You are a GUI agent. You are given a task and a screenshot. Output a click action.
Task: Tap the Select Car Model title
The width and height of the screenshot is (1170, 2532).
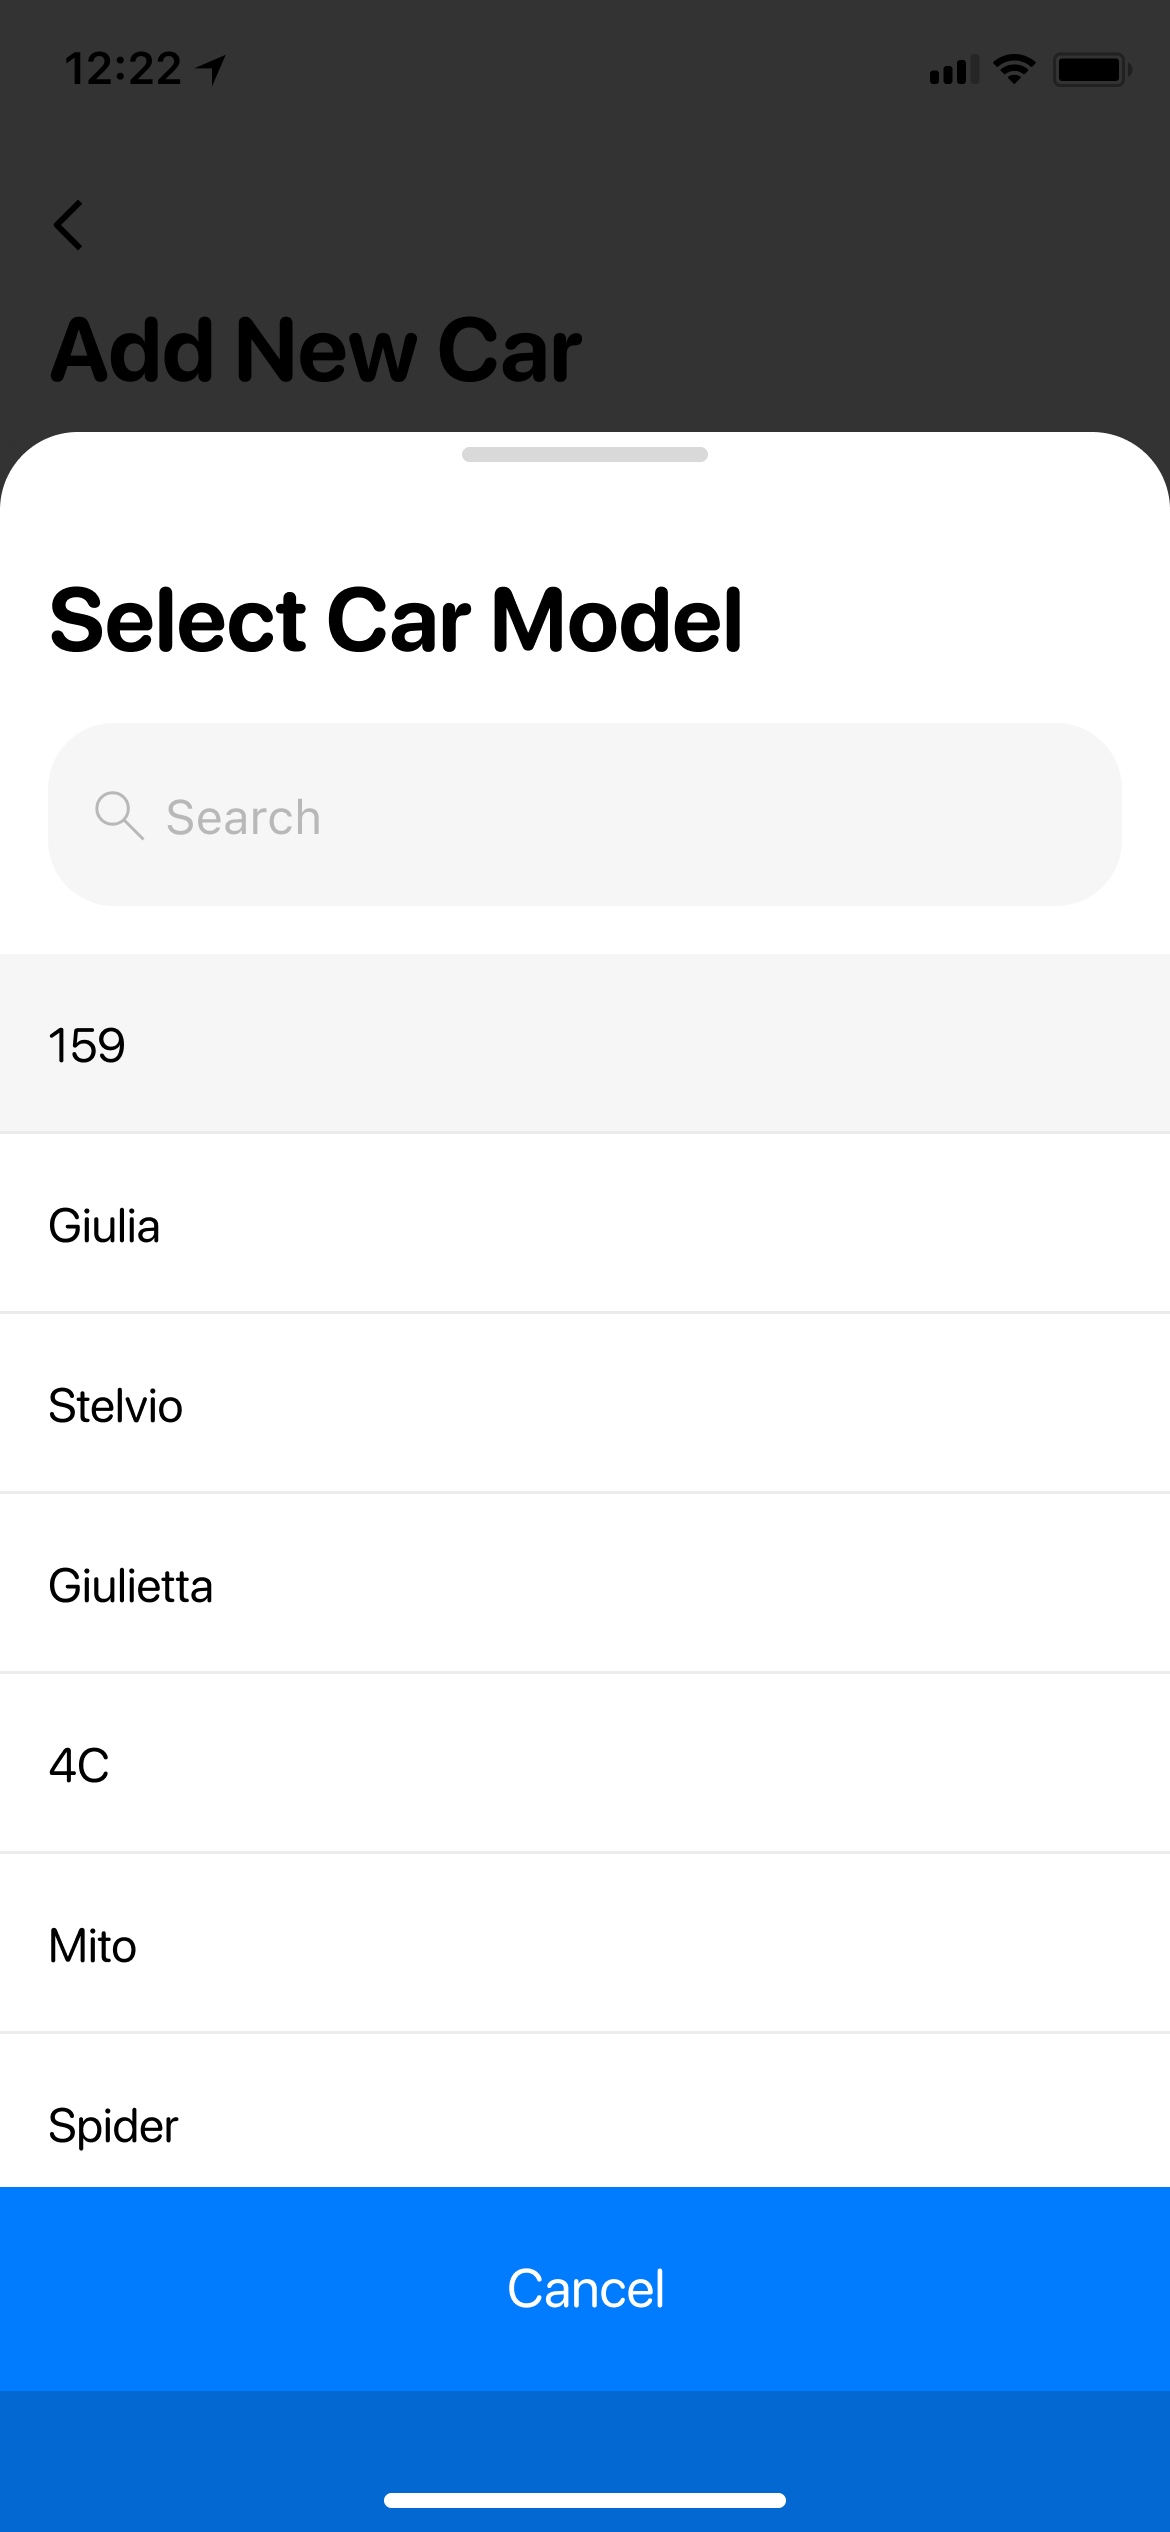[x=396, y=620]
